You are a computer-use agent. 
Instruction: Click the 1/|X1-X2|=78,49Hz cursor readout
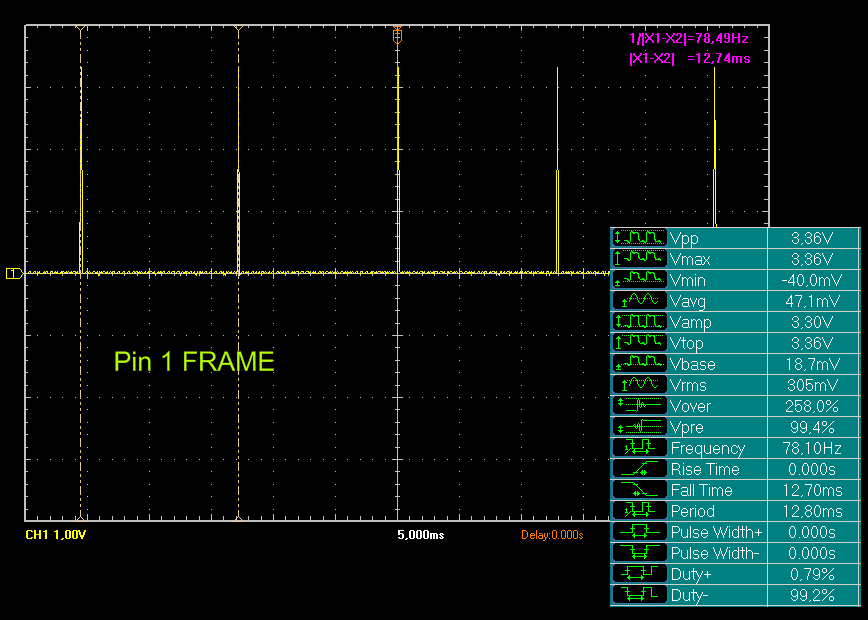pyautogui.click(x=689, y=38)
